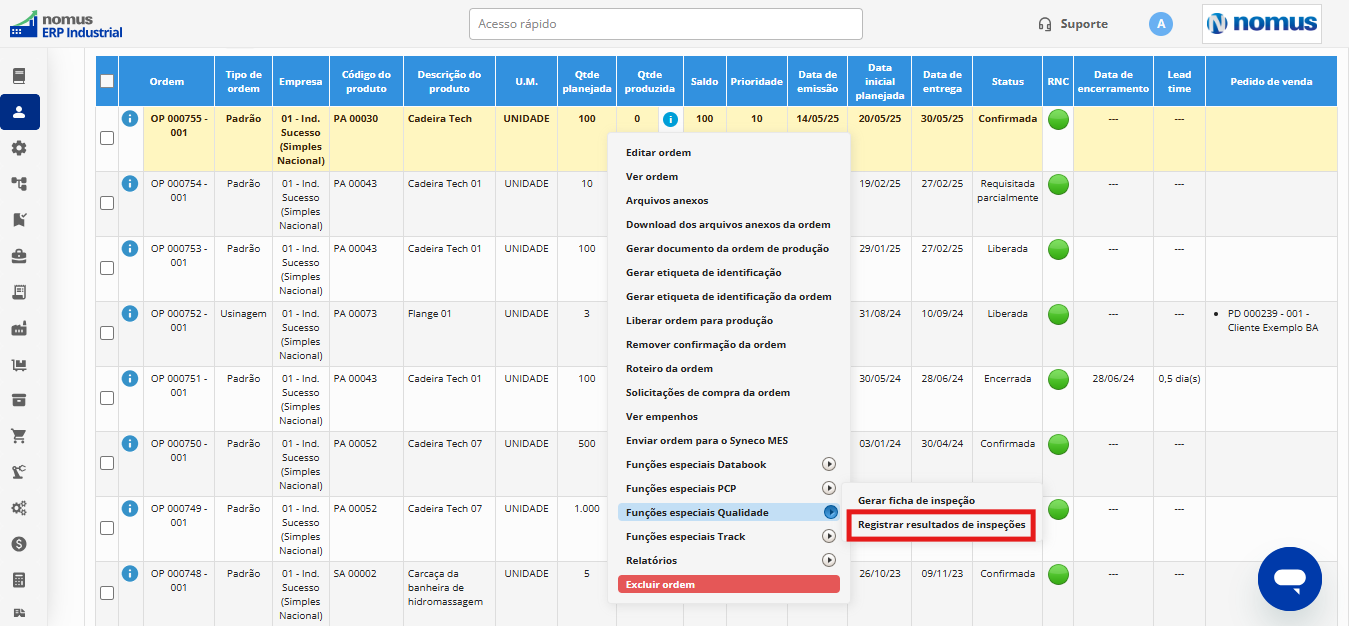Open the gear settings icon in the sidebar
Viewport: 1349px width, 626px height.
point(19,148)
